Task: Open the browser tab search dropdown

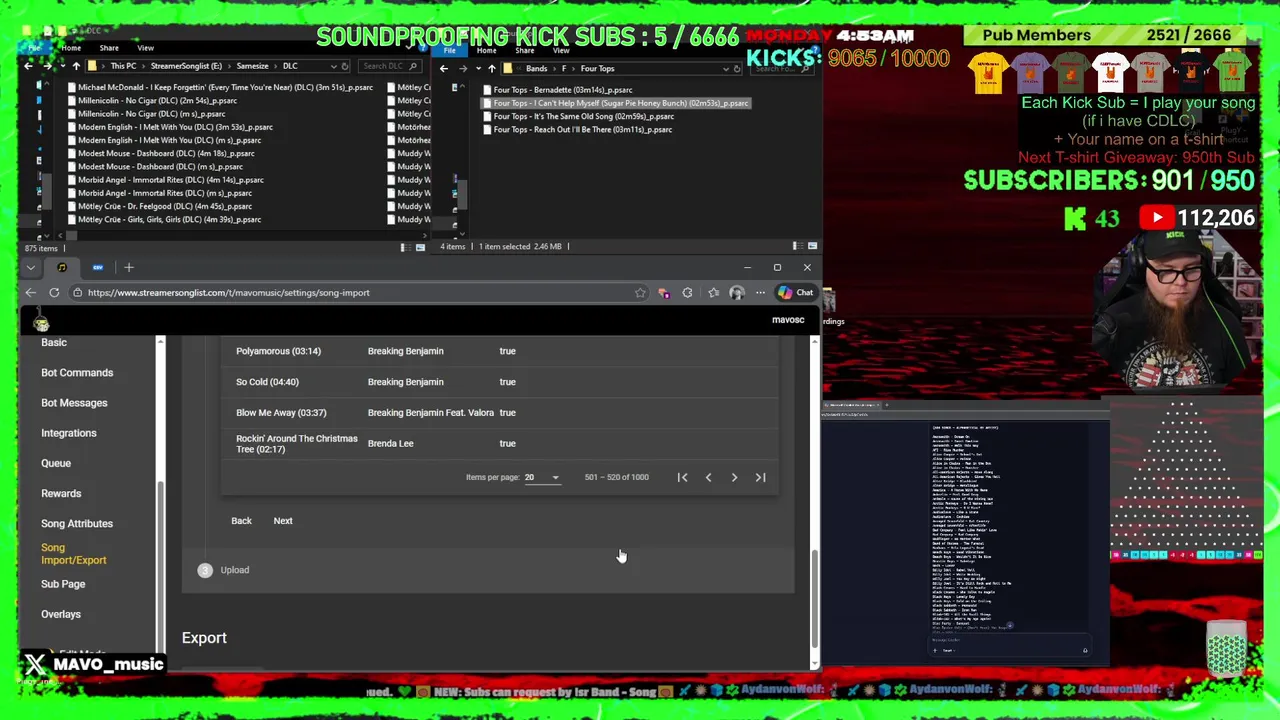Action: coord(31,267)
